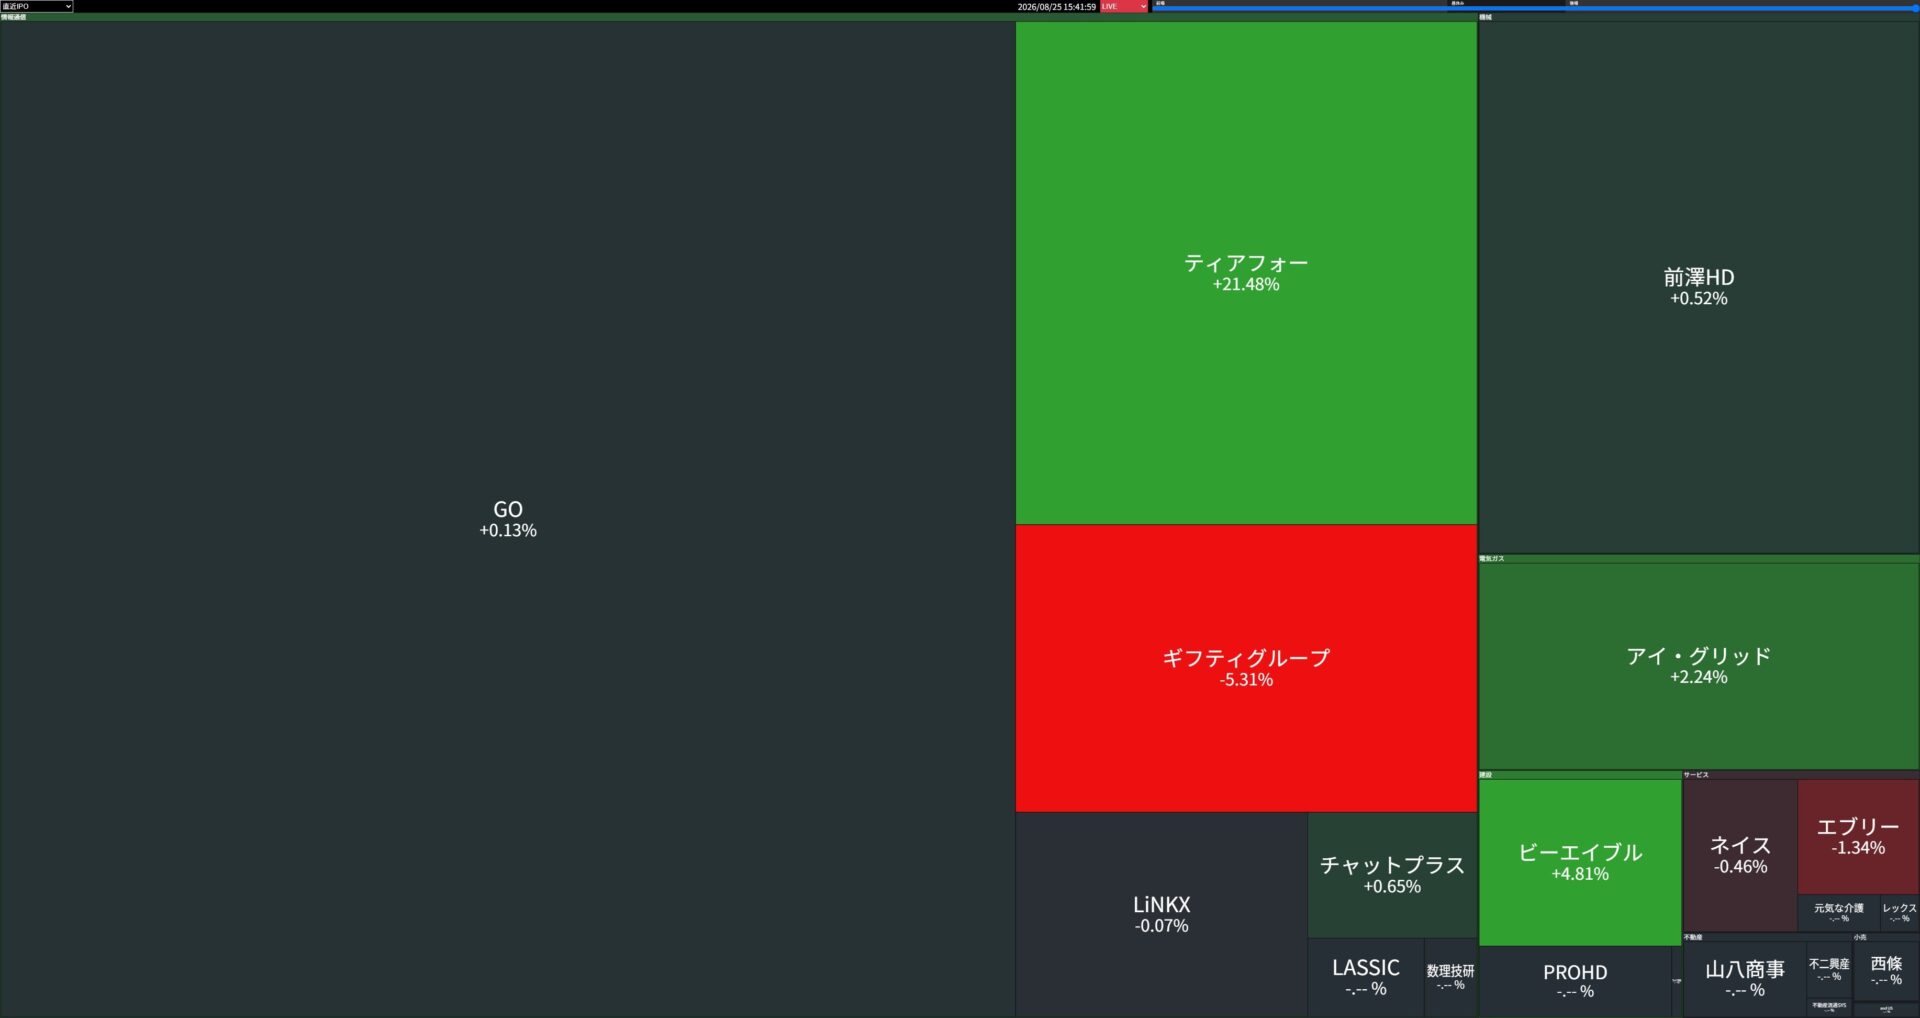
Task: Open the LIVE mode dropdown
Action: (1124, 6)
